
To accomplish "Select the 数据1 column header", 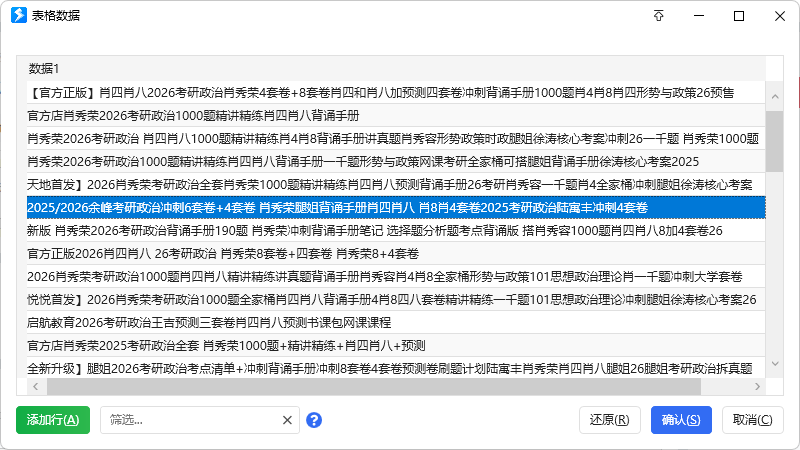I will point(396,68).
